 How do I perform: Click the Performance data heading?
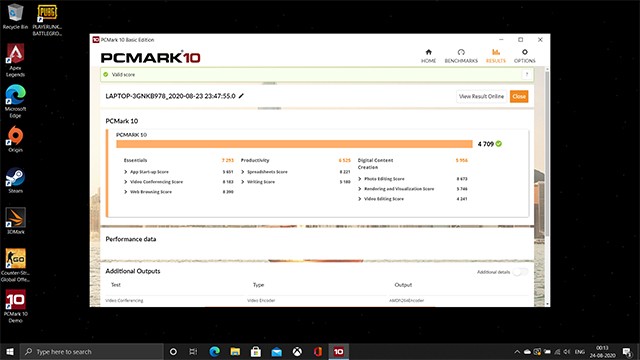click(131, 239)
